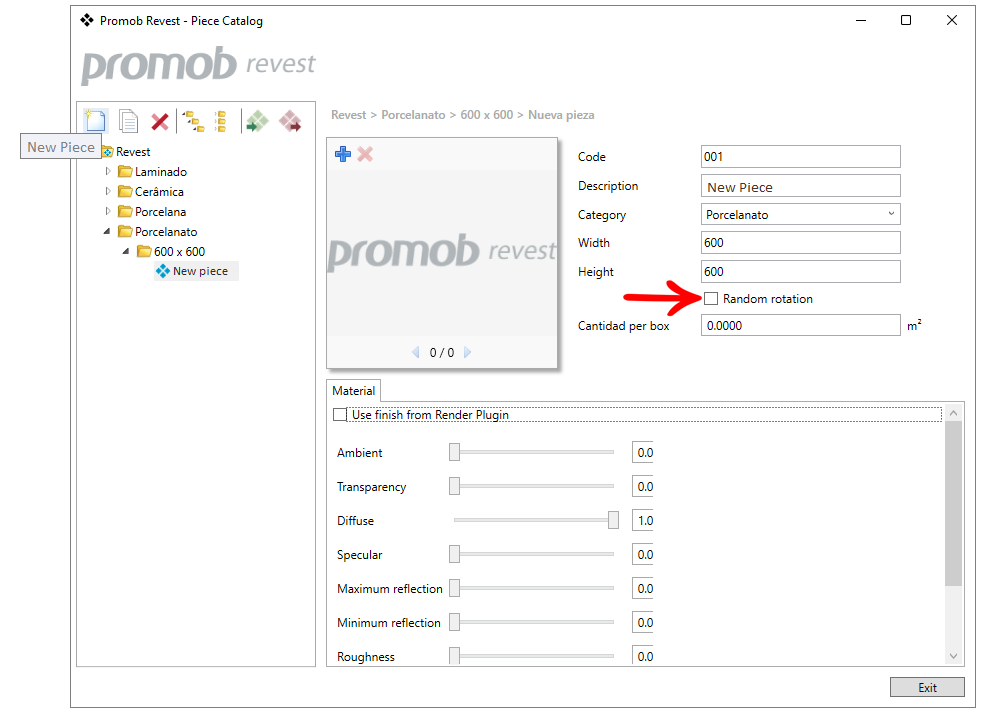Click the Roughness value box
The height and width of the screenshot is (715, 981).
[643, 656]
